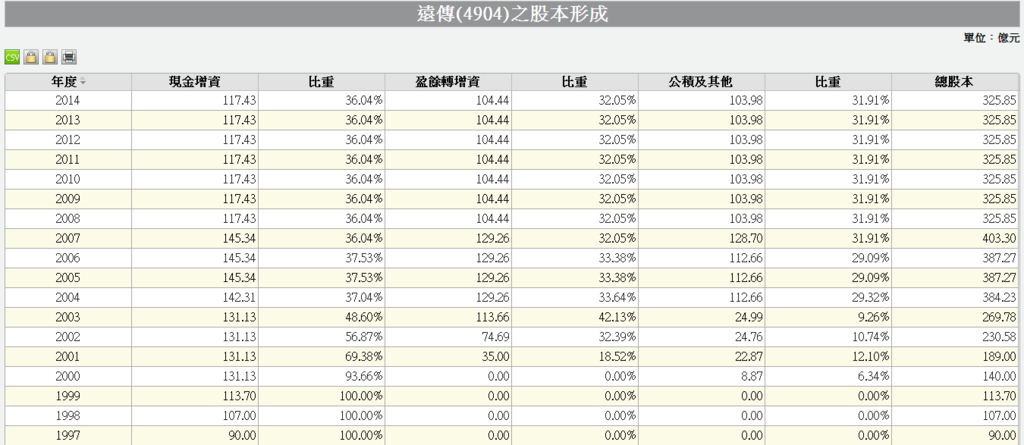Export the table with the CSV icon
1024x445 pixels.
12,58
